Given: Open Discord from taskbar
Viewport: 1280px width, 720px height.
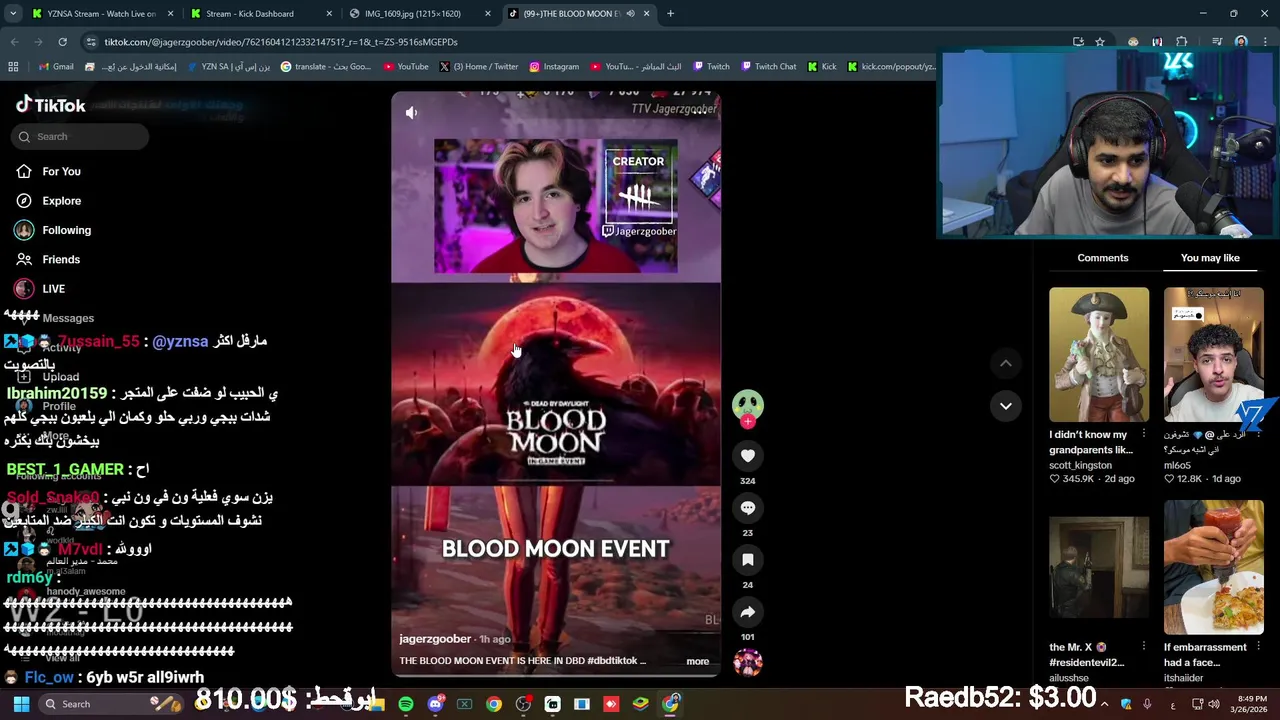Looking at the screenshot, I should [435, 704].
